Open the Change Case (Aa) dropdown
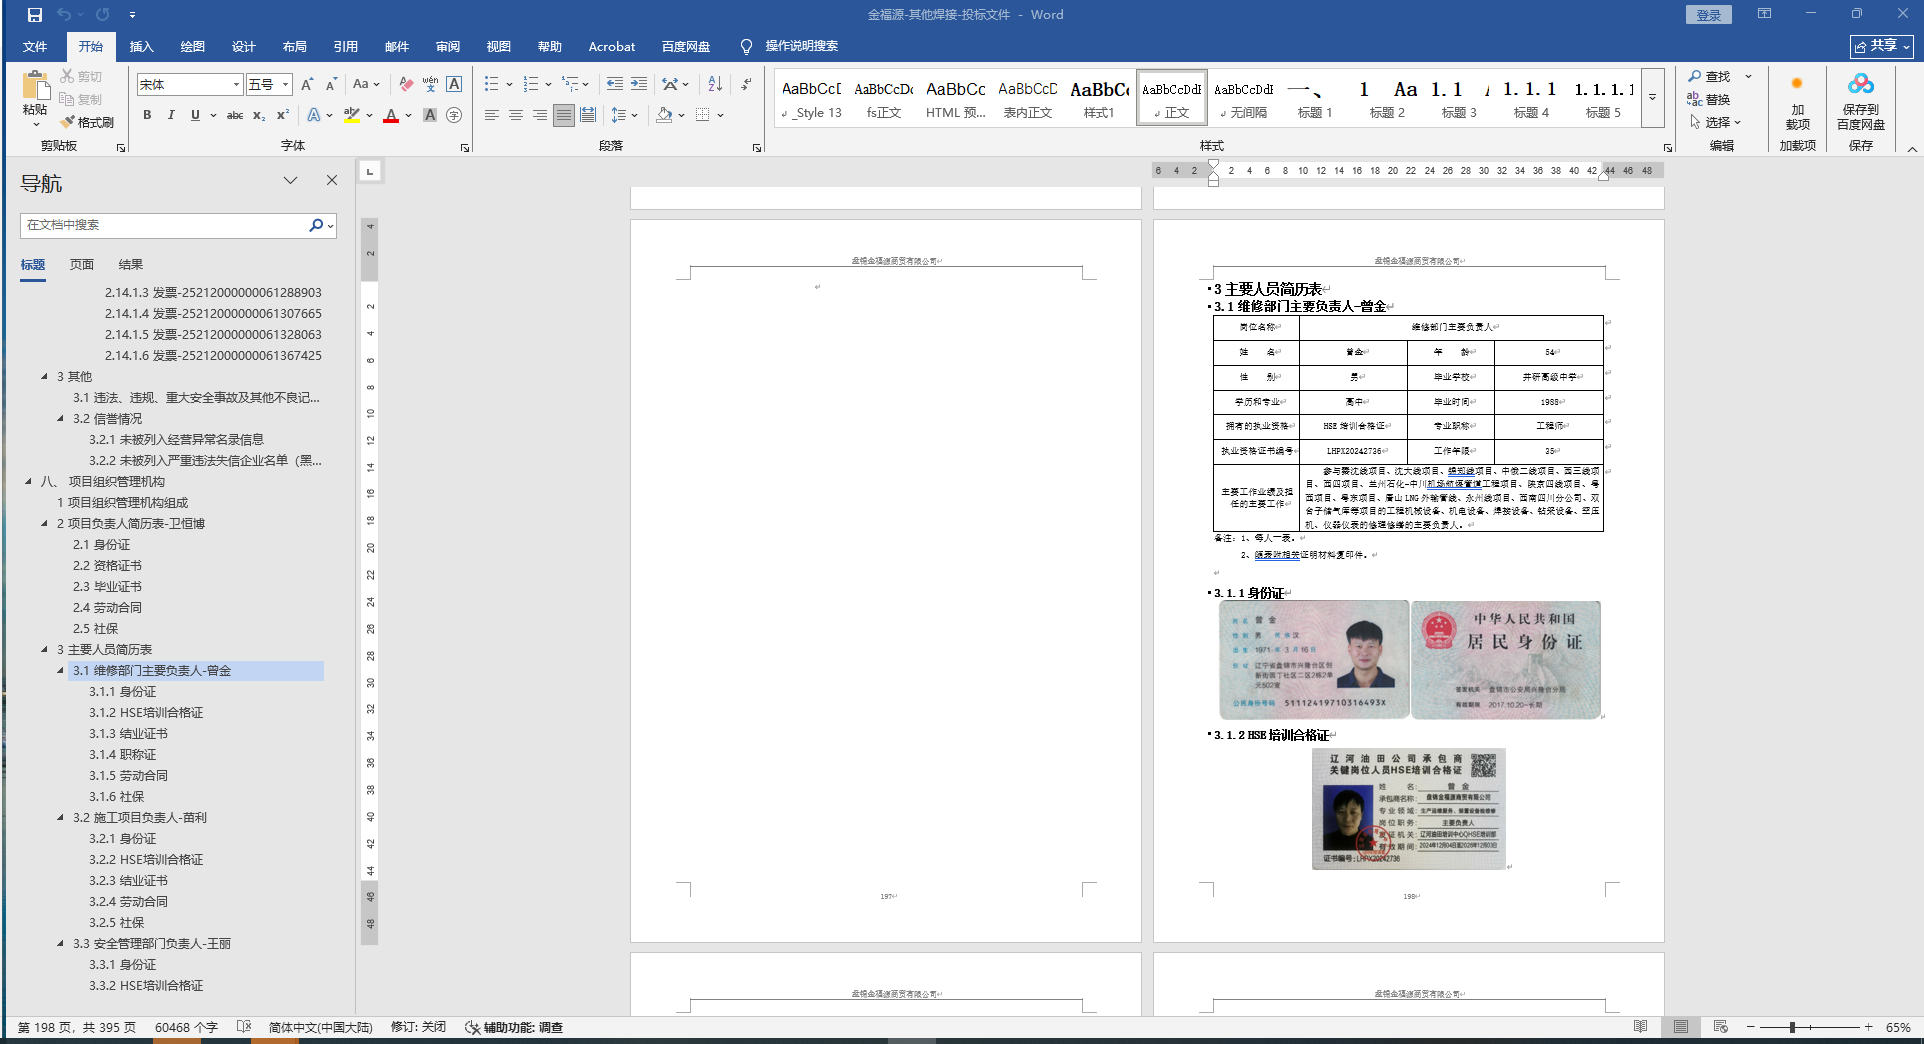The width and height of the screenshot is (1924, 1044). pos(366,85)
